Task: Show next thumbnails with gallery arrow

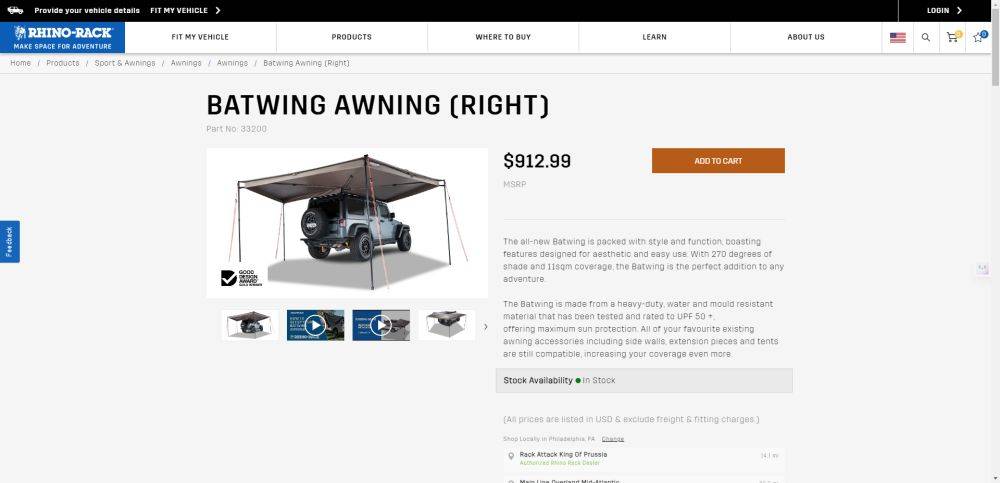Action: click(485, 327)
